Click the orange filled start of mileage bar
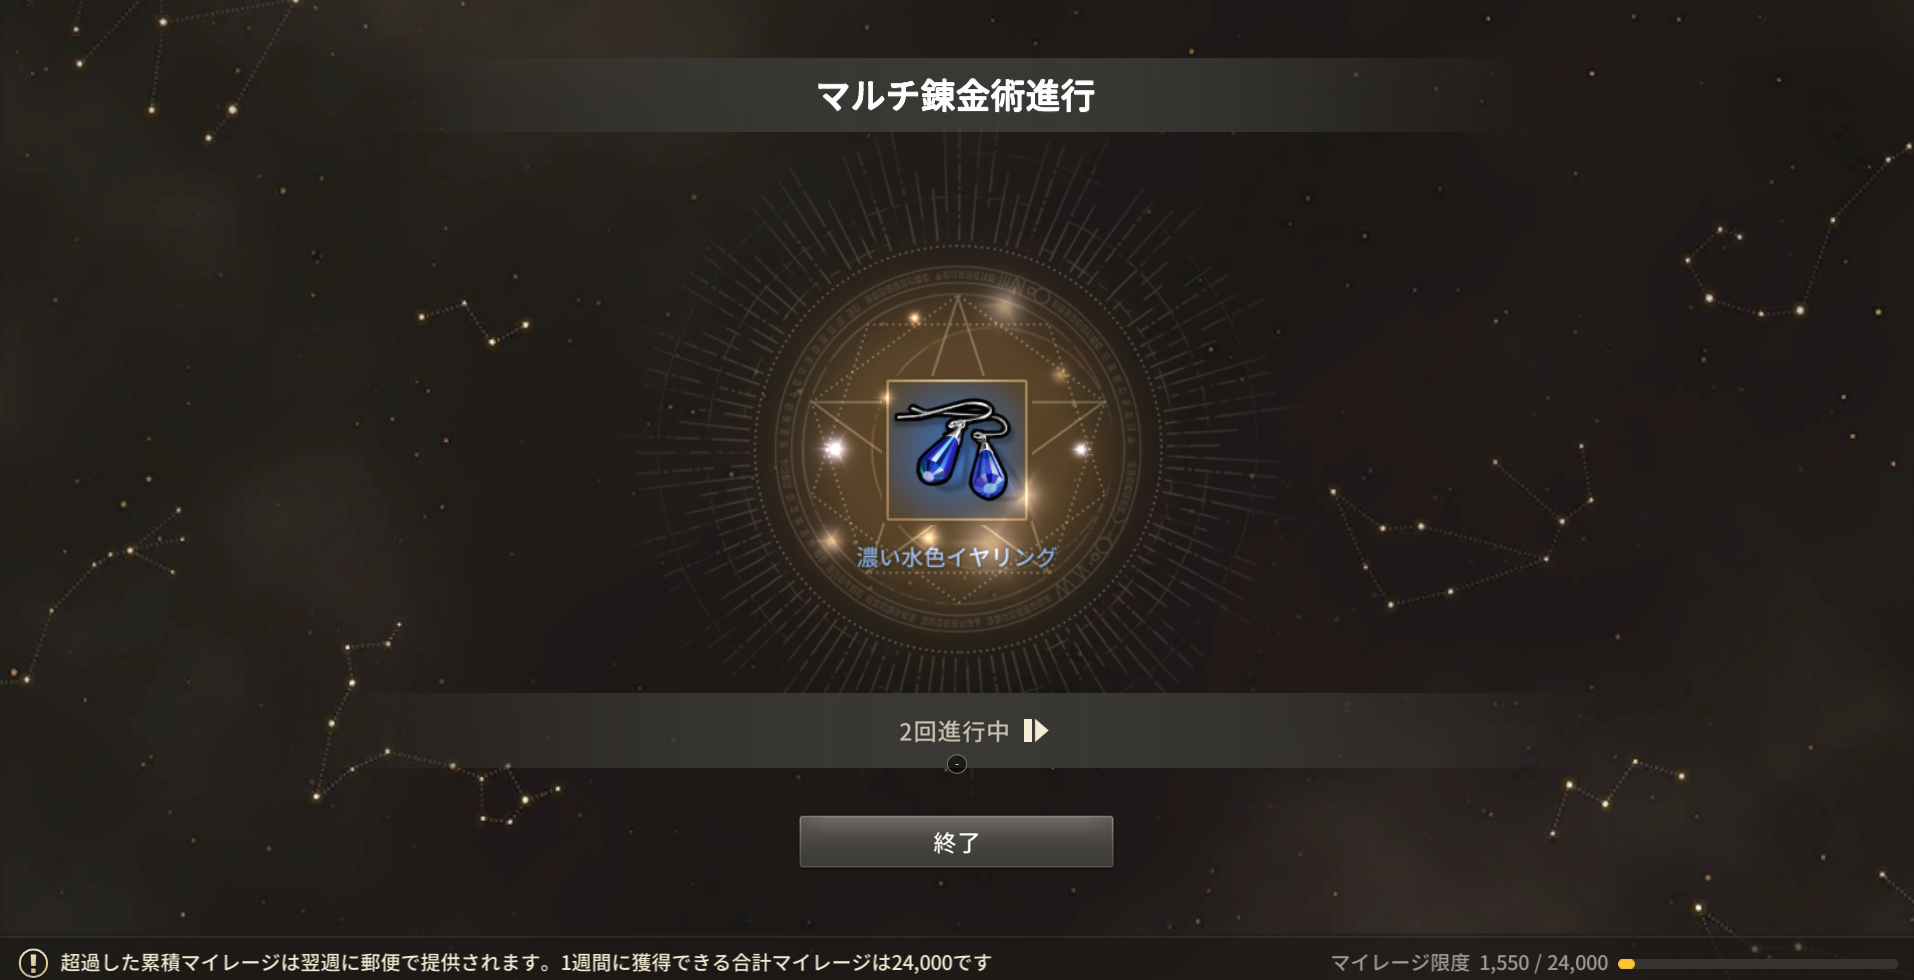The height and width of the screenshot is (980, 1914). click(x=1626, y=964)
